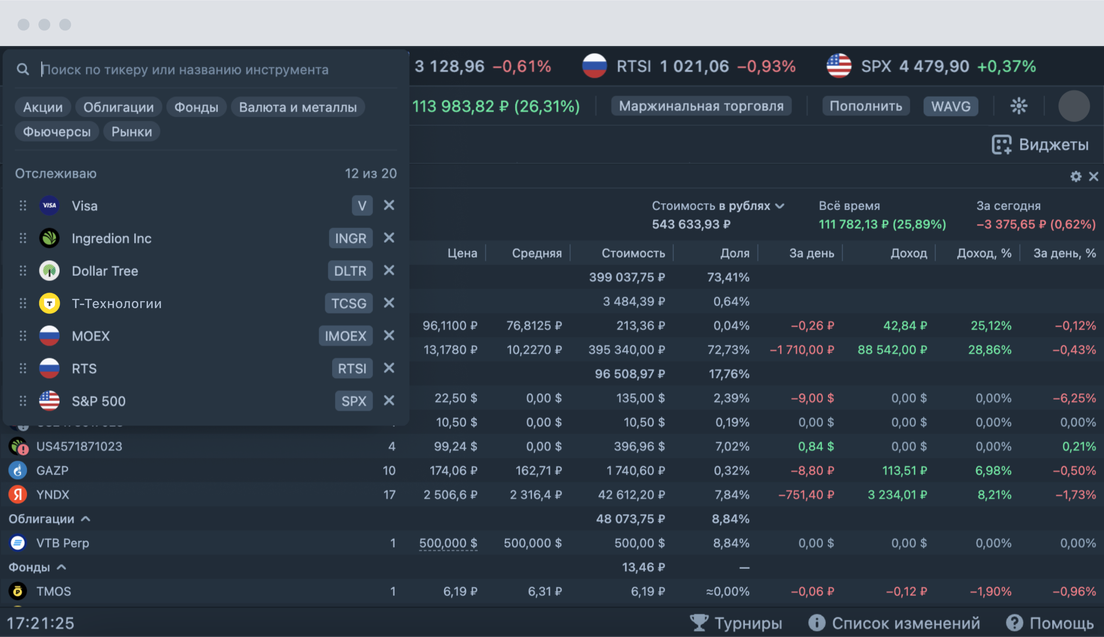The width and height of the screenshot is (1104, 637).
Task: Click the US flag next to SPX index
Action: [839, 66]
